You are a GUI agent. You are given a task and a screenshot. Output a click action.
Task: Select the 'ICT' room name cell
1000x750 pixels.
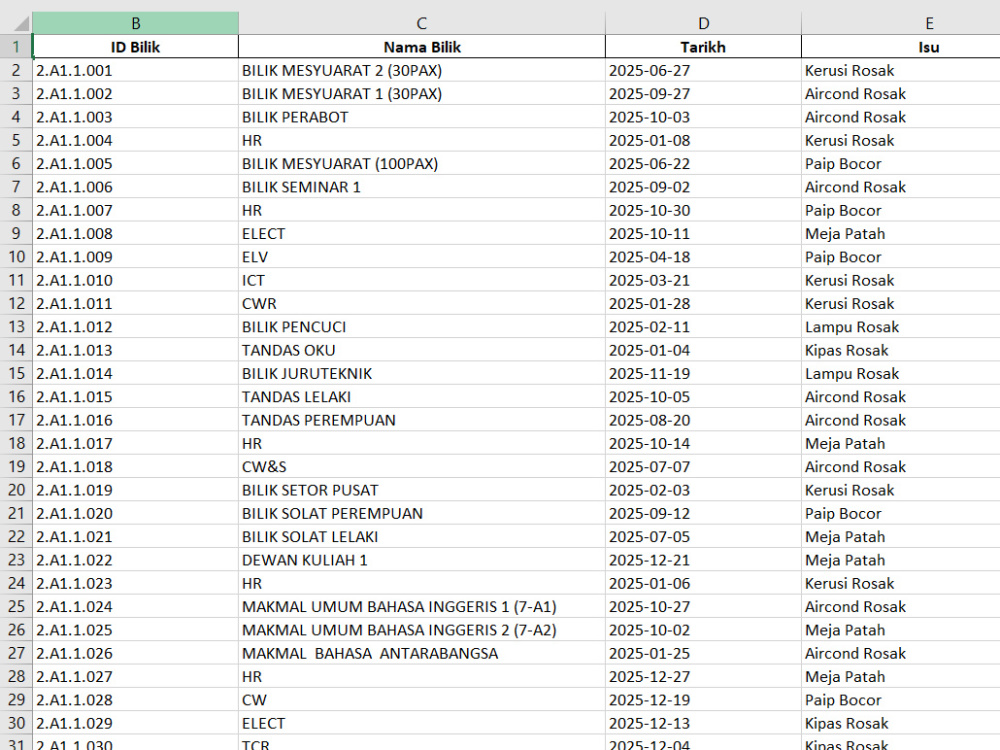(422, 280)
